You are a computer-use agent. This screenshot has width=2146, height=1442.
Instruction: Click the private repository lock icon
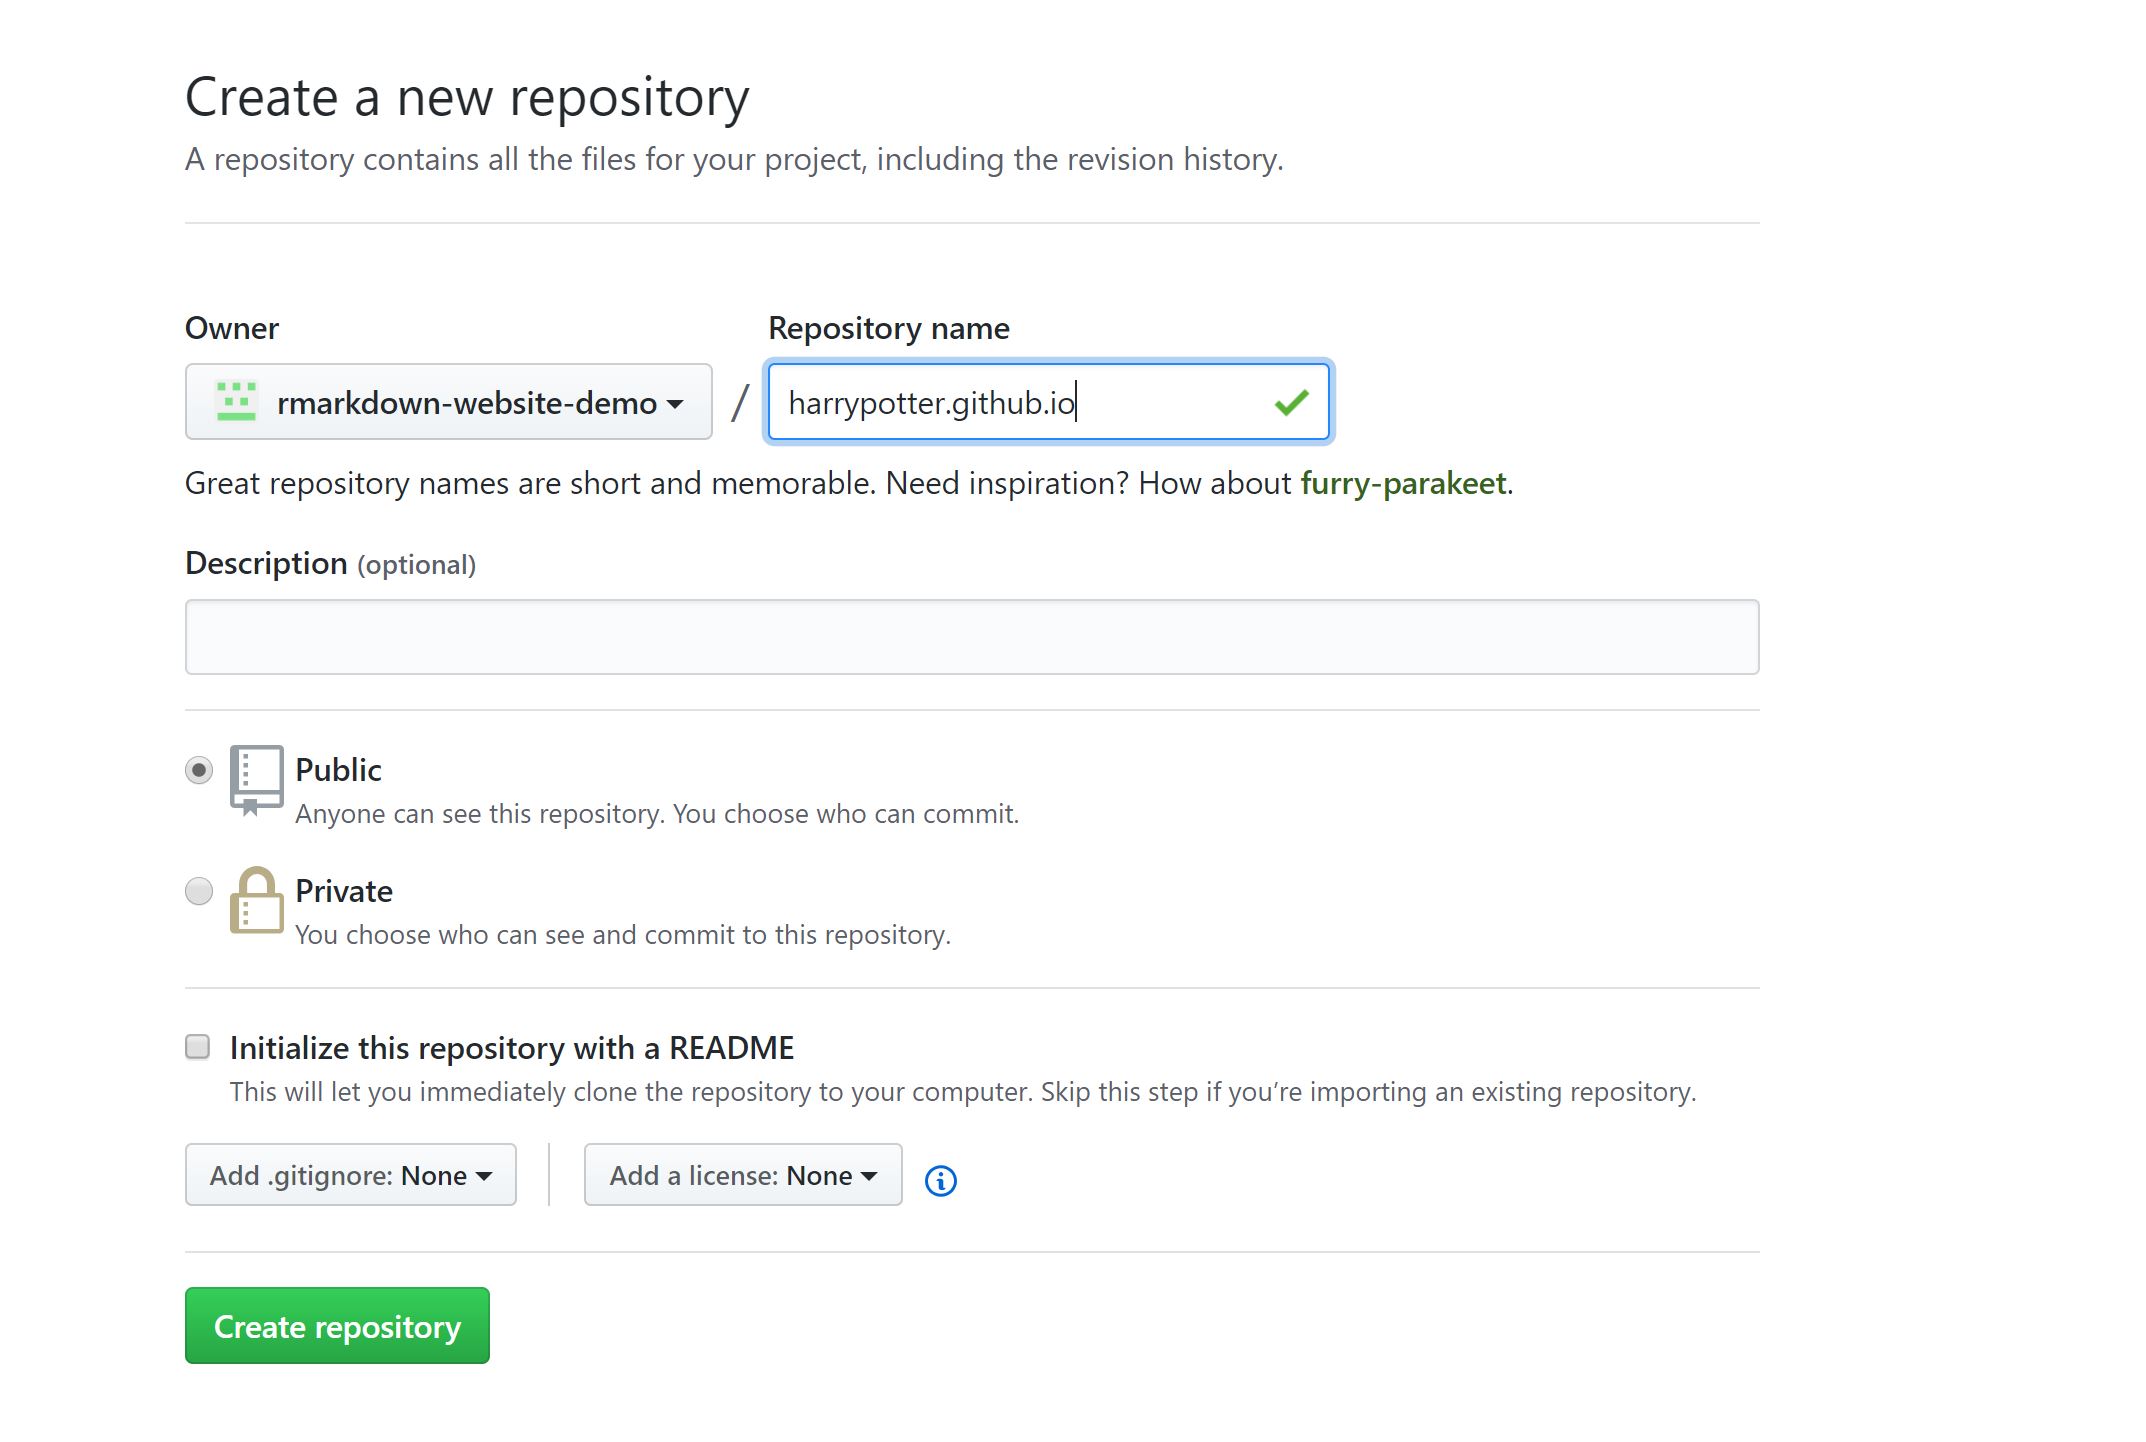tap(256, 900)
